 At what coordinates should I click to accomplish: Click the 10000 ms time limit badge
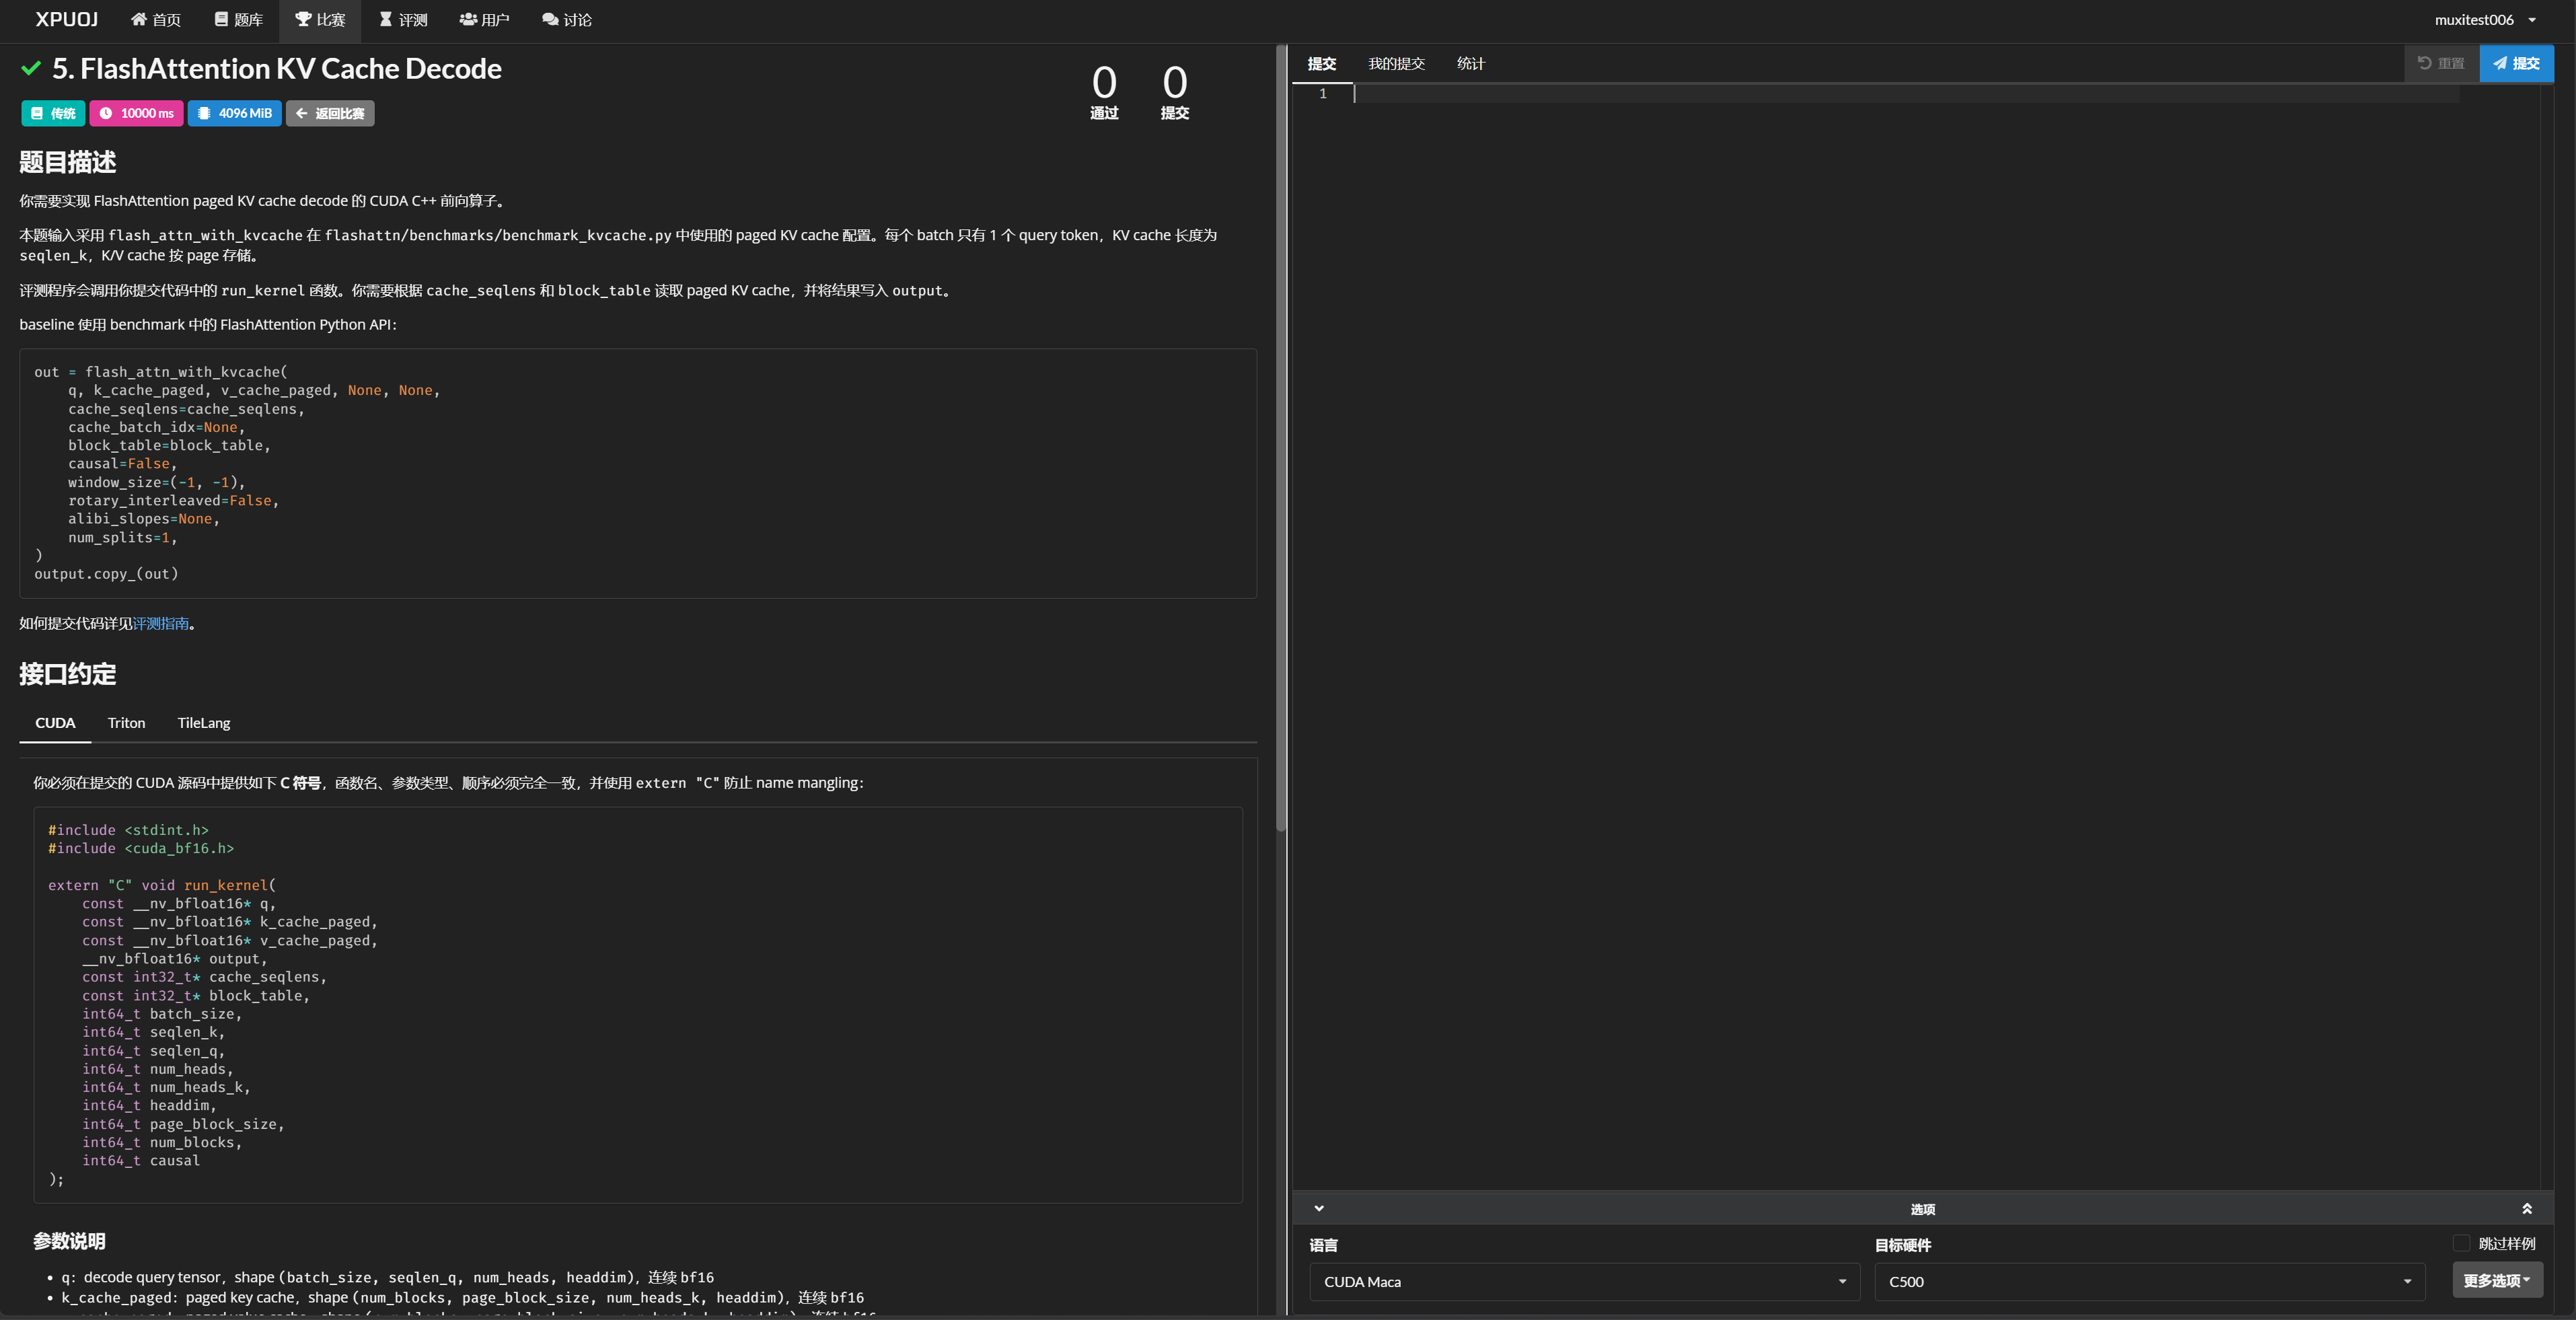(136, 113)
